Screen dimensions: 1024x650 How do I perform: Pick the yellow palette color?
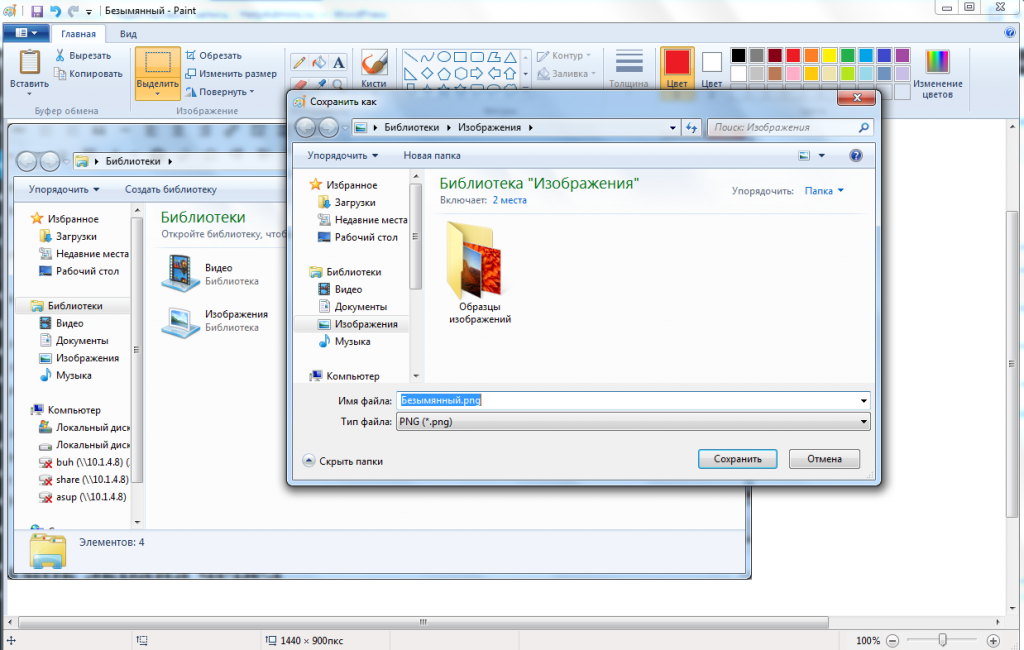pos(829,56)
